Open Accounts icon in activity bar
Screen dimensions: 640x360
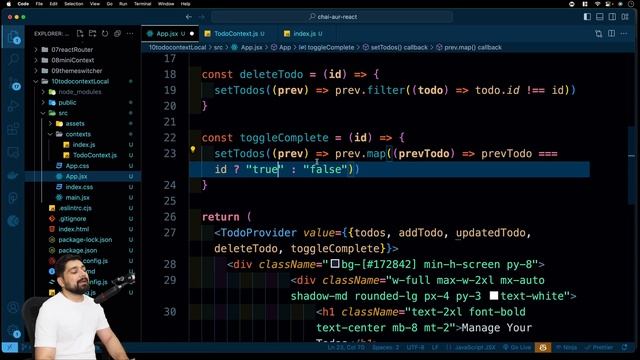point(13,307)
